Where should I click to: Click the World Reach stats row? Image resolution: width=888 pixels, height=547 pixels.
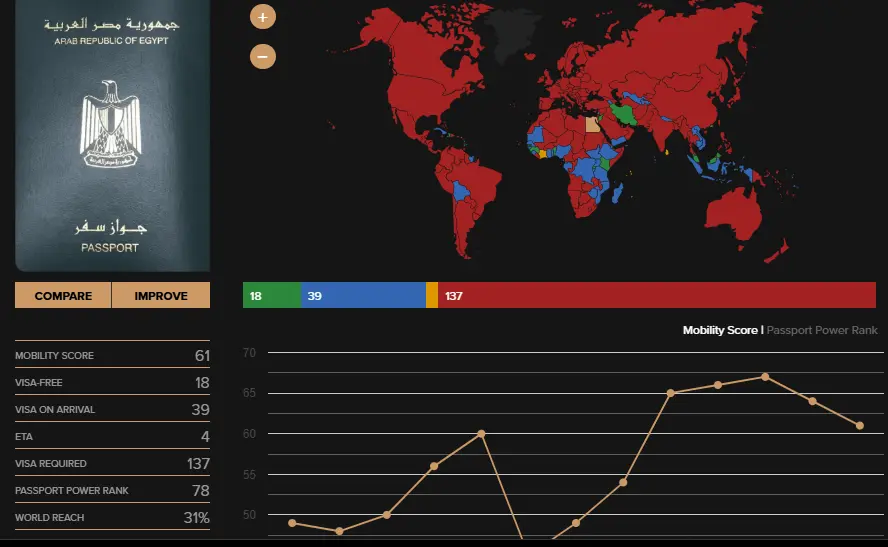coord(112,518)
